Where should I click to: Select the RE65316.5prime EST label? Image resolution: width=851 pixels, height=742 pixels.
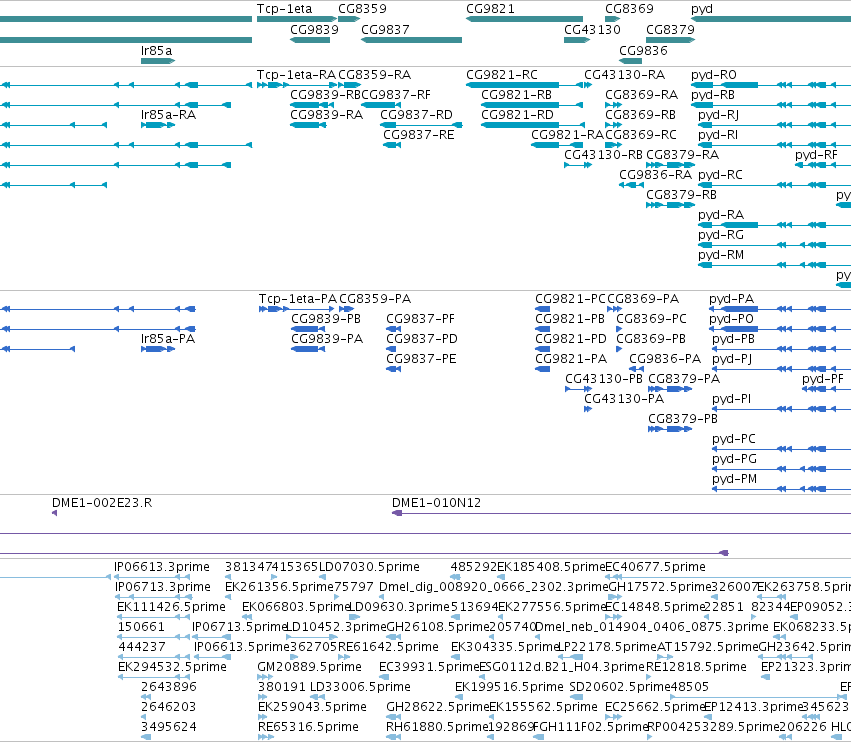pos(308,727)
